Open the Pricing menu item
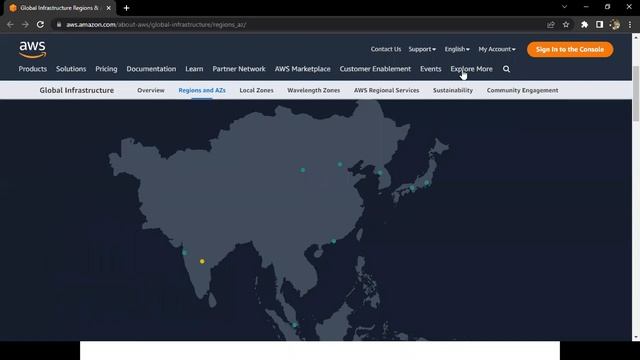The width and height of the screenshot is (640, 360). (x=106, y=69)
